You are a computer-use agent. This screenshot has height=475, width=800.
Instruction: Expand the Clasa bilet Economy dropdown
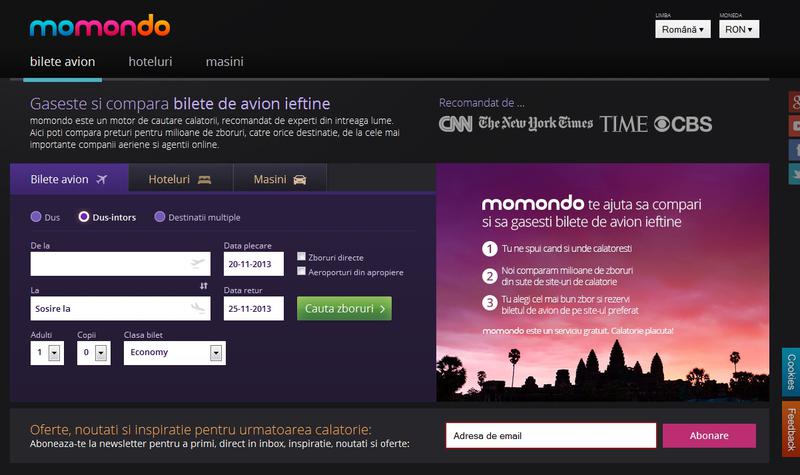coord(174,352)
